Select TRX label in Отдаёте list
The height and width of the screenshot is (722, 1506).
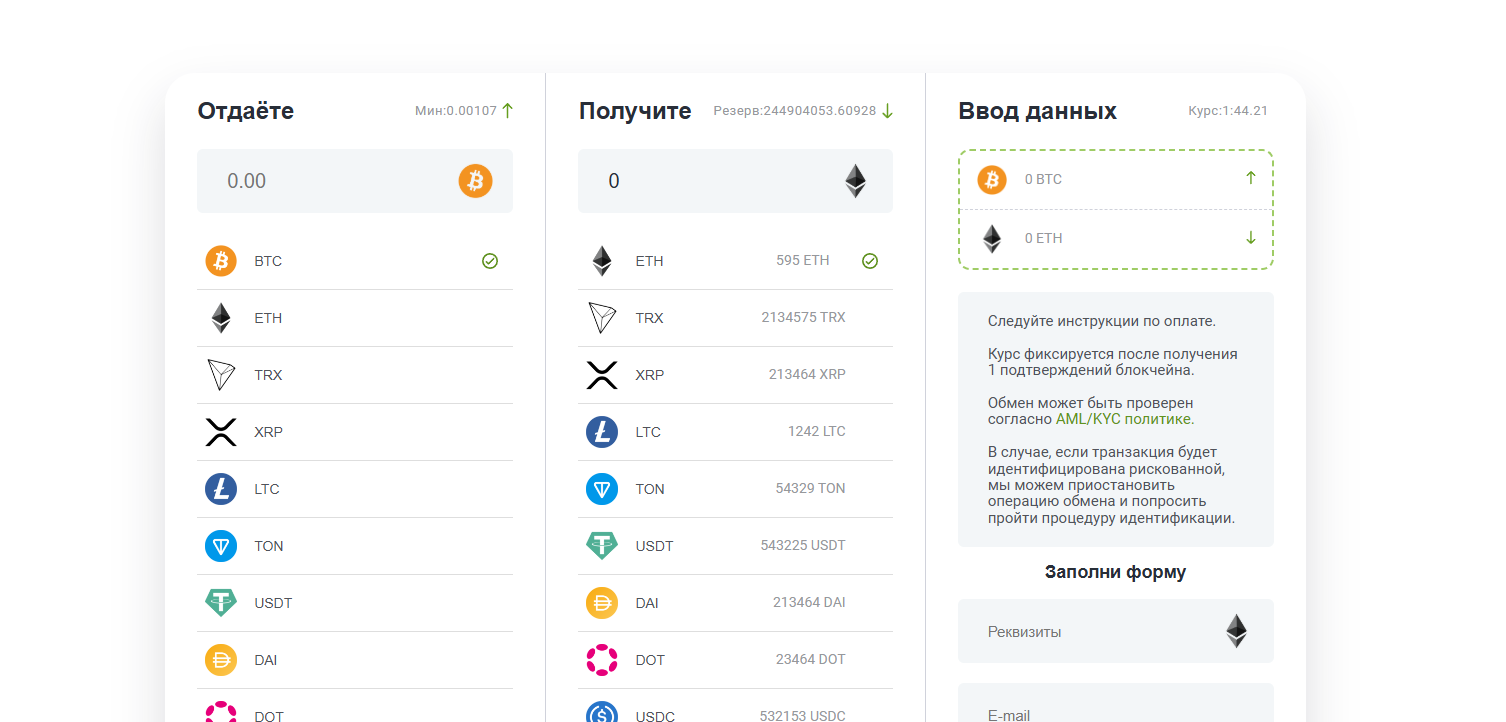pyautogui.click(x=268, y=375)
